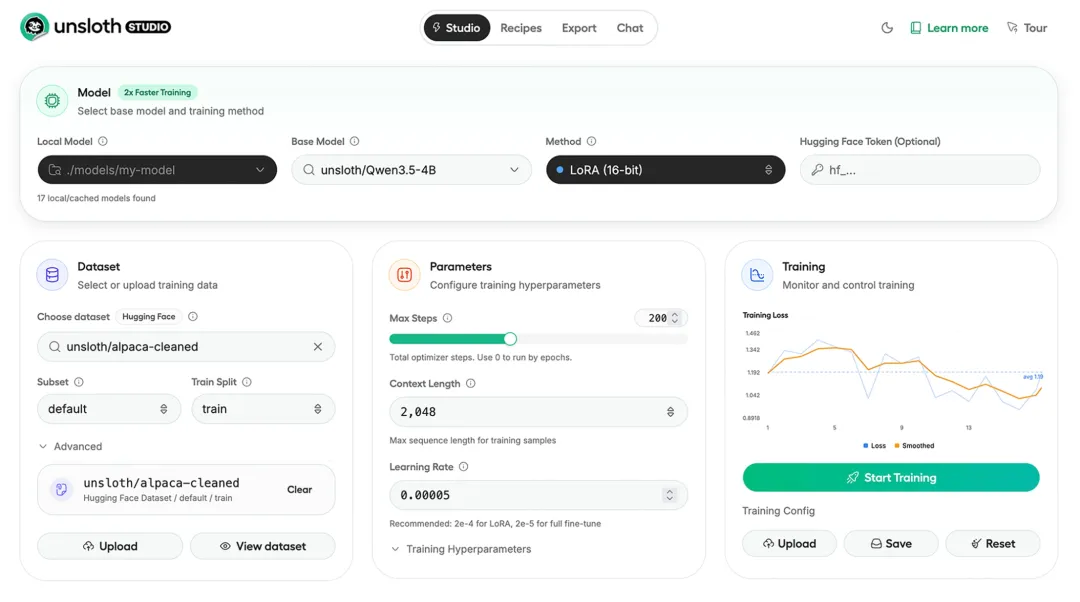This screenshot has width=1080, height=602.
Task: Click the Hugging Face source chip
Action: click(149, 317)
